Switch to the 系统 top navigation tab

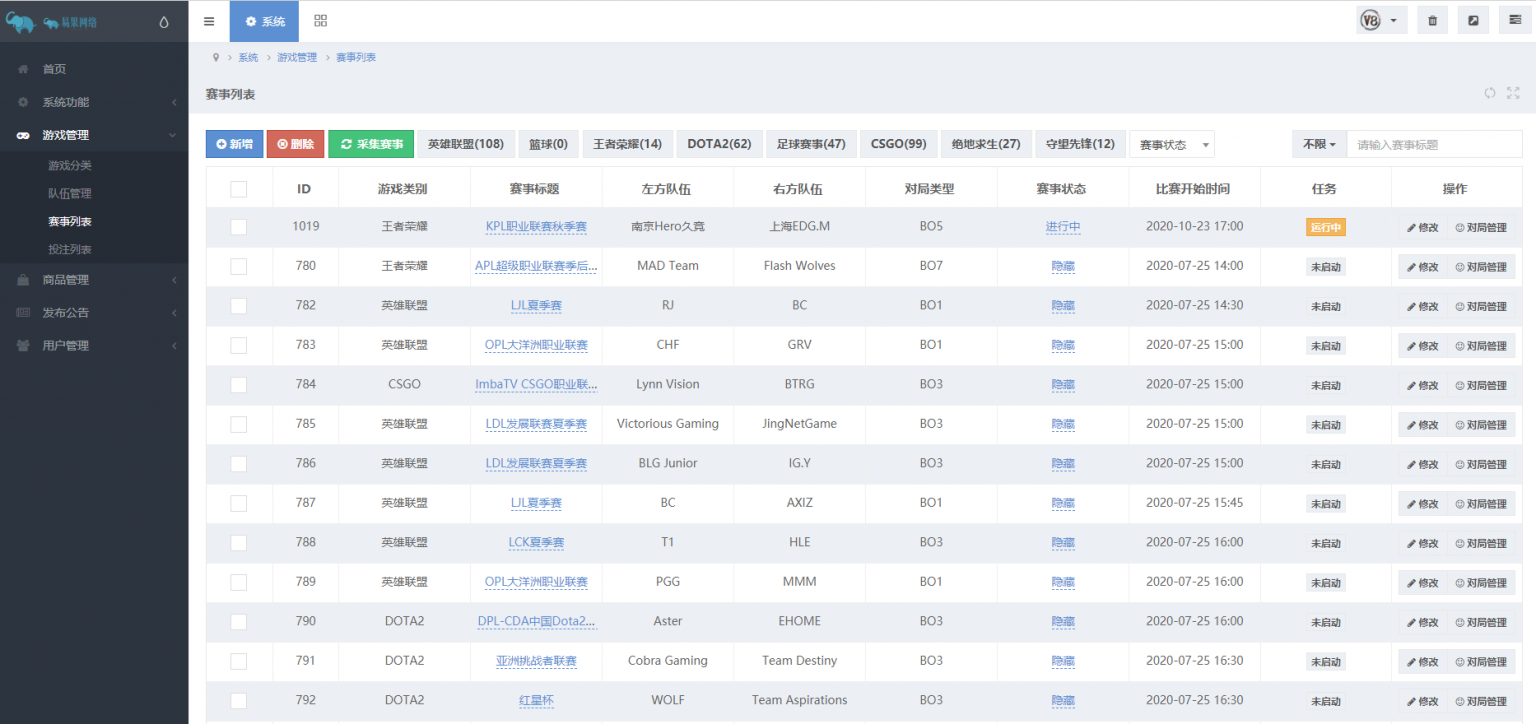[264, 20]
